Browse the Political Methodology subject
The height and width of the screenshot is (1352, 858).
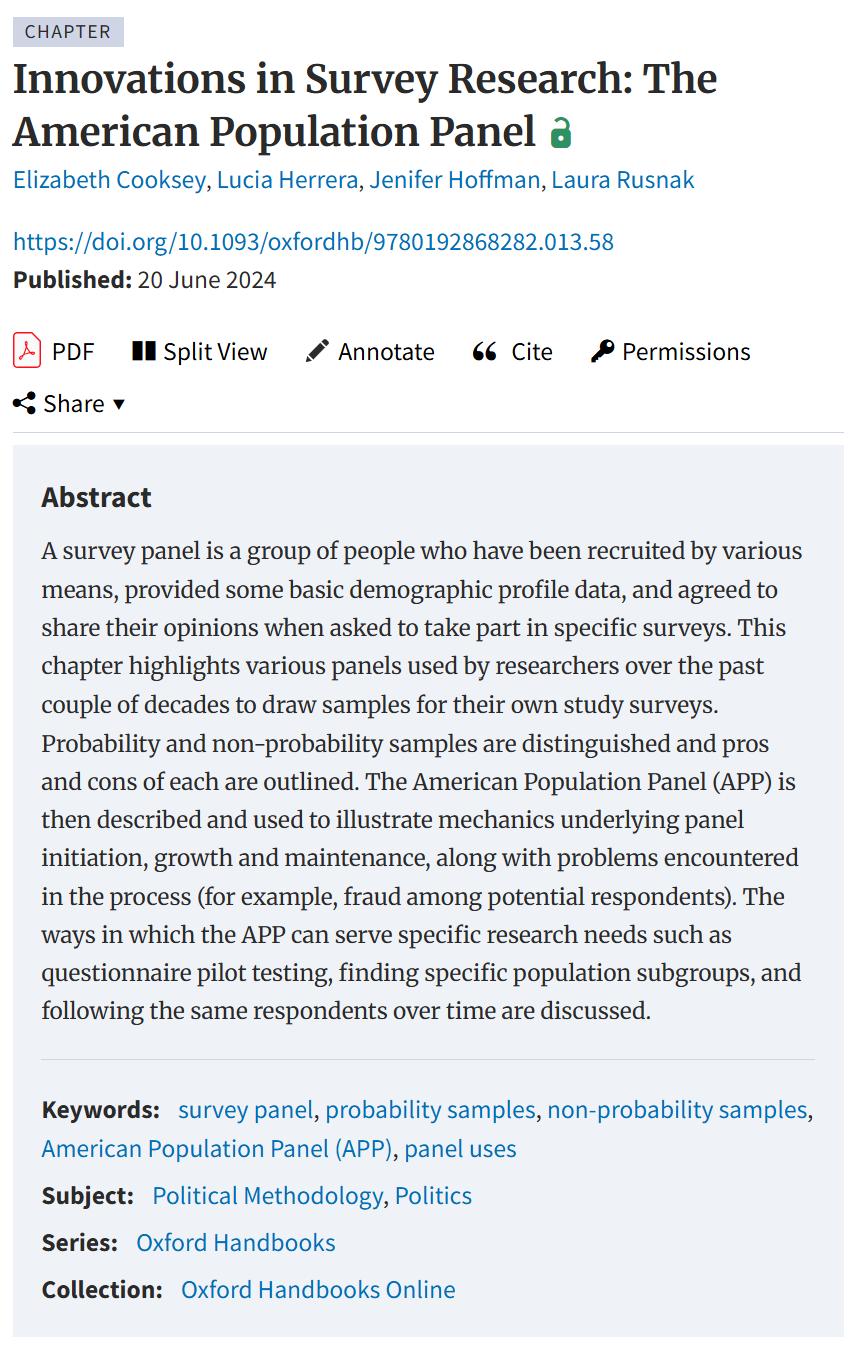tap(267, 1195)
